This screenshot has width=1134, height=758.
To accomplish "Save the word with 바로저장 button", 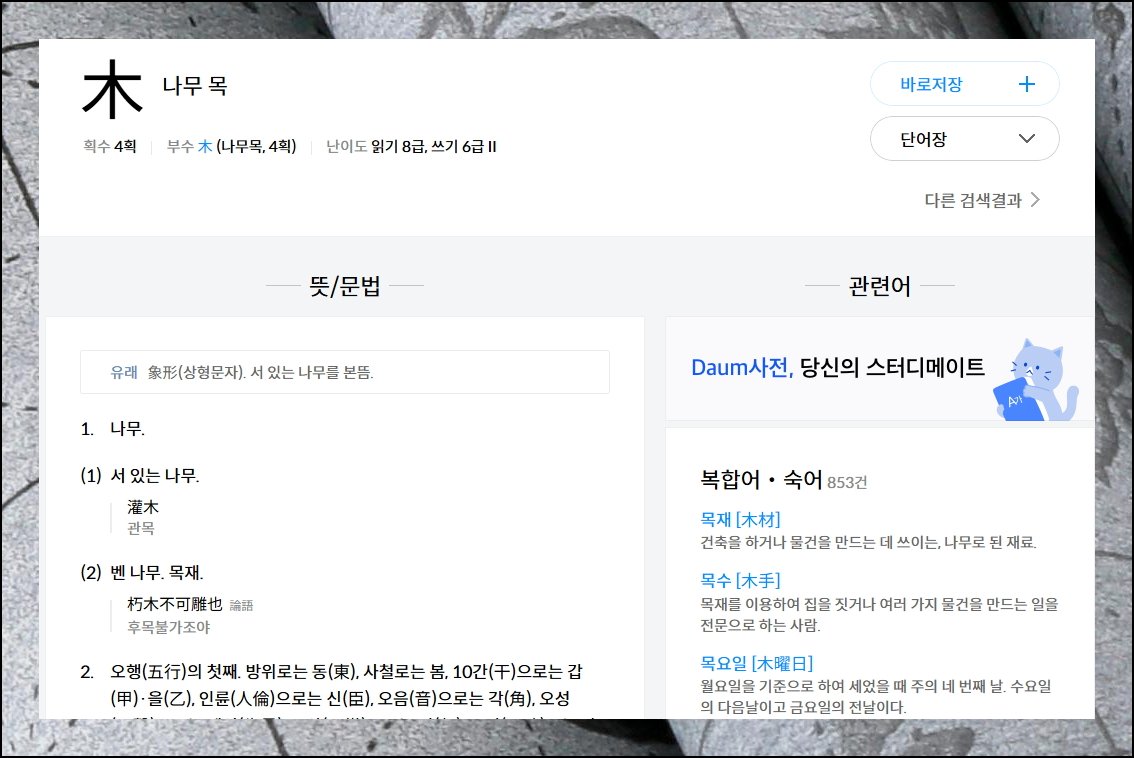I will (964, 84).
